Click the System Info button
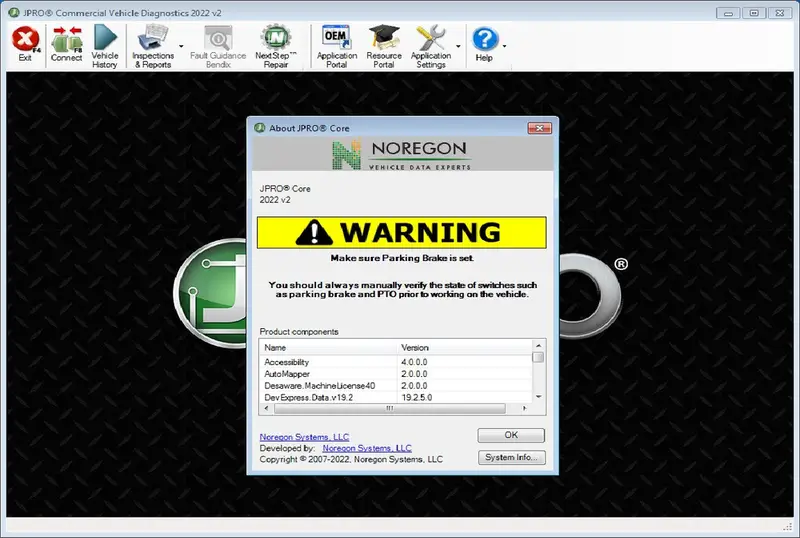This screenshot has height=538, width=800. point(511,457)
